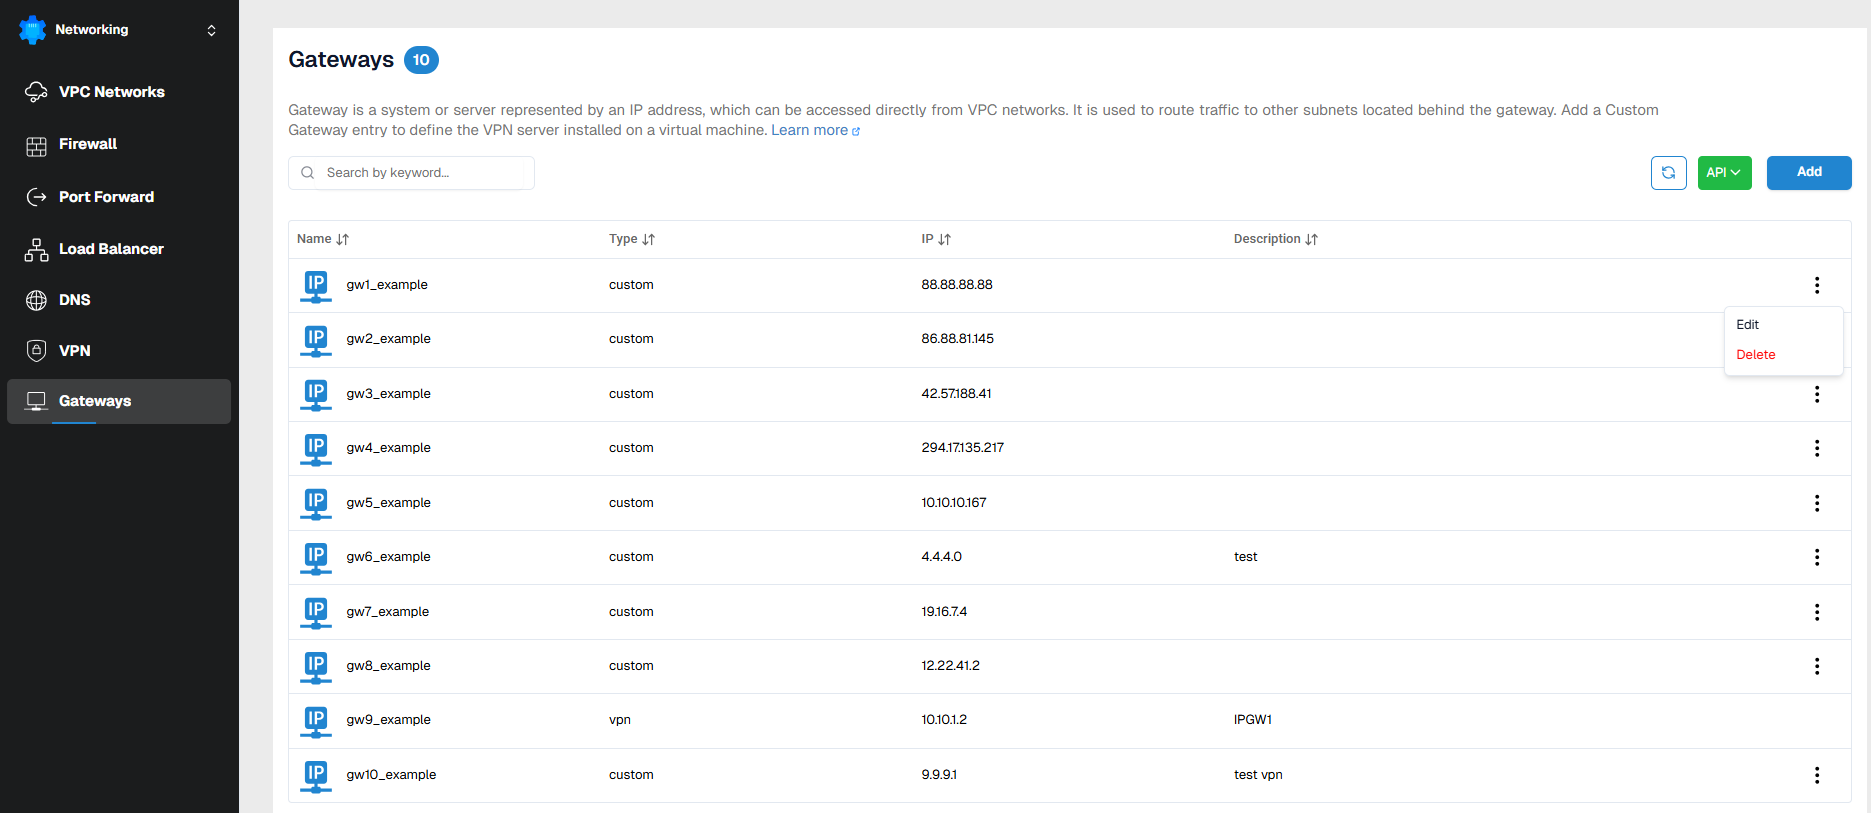Go to the Firewall section

click(x=88, y=144)
